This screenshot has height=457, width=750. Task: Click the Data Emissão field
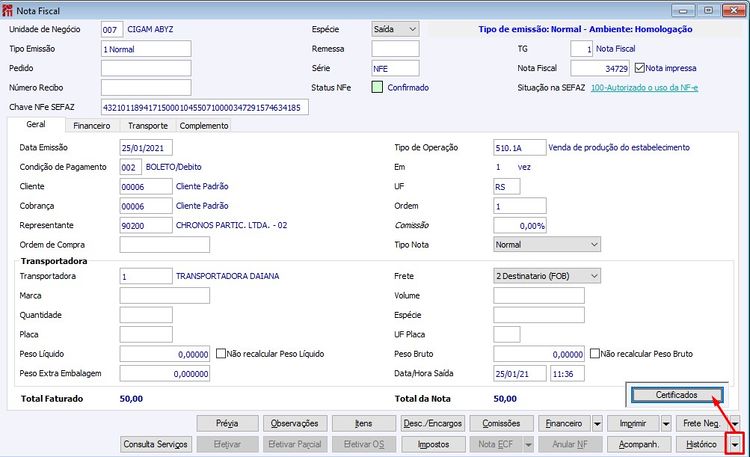tap(146, 148)
